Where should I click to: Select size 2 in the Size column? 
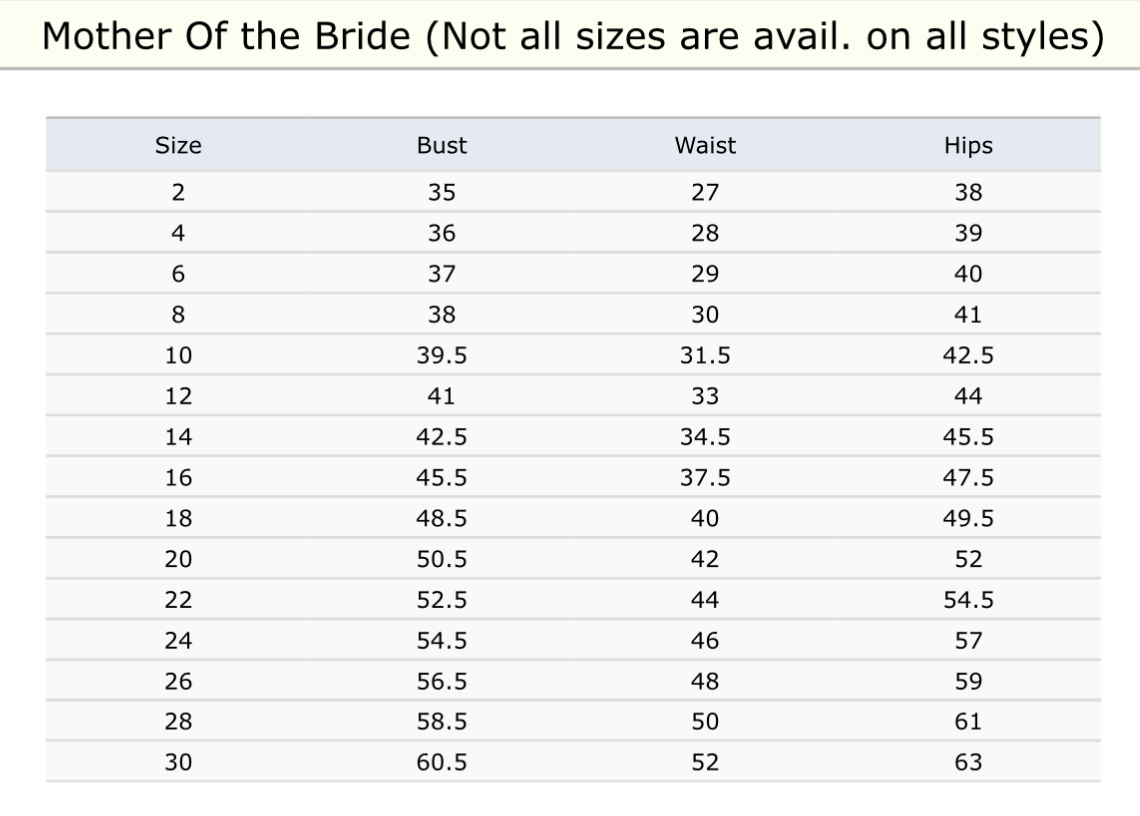178,193
